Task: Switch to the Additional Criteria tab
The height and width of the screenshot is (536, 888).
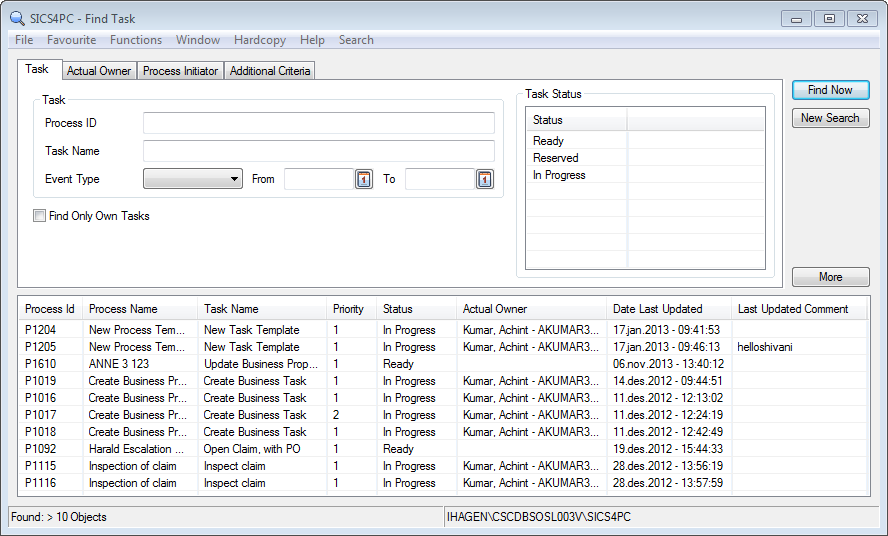Action: click(x=270, y=71)
